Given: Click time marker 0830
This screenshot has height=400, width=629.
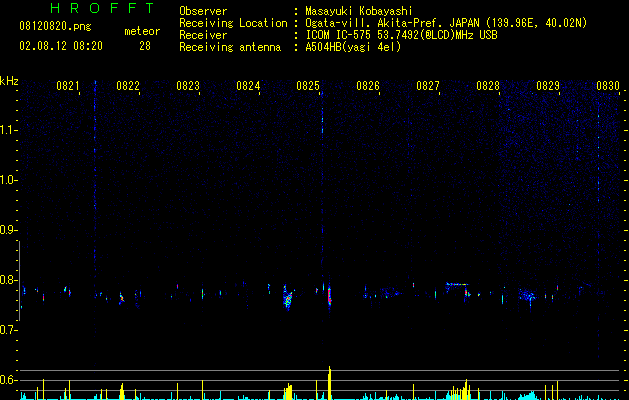Looking at the screenshot, I should (608, 86).
